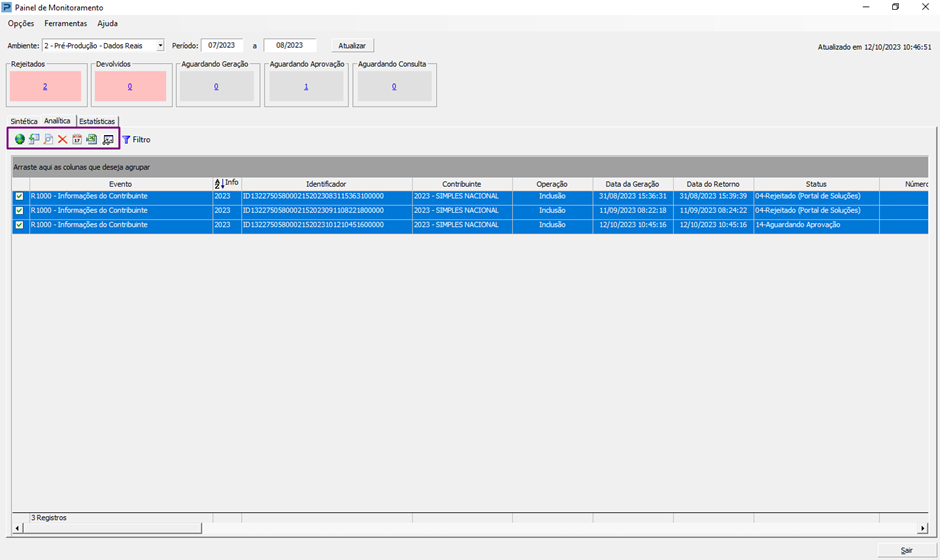This screenshot has width=940, height=560.
Task: Uncheck the first R1000 row checkbox
Action: pyautogui.click(x=20, y=197)
